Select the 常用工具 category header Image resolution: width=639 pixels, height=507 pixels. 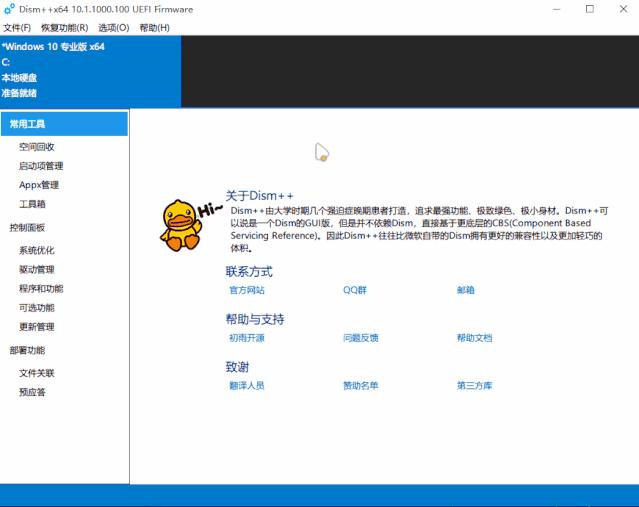[x=64, y=124]
